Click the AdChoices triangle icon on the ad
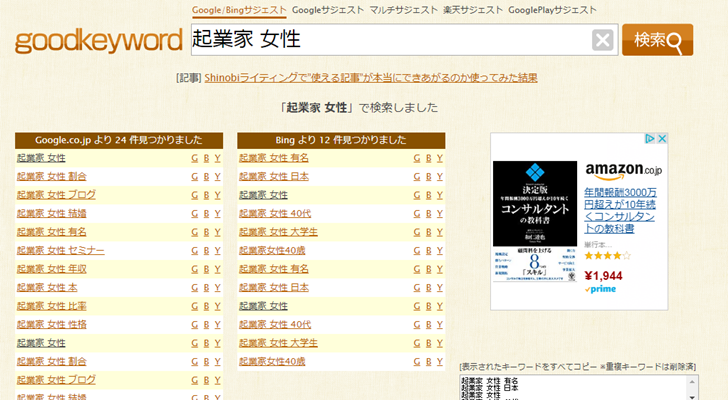The width and height of the screenshot is (728, 400). pos(650,138)
